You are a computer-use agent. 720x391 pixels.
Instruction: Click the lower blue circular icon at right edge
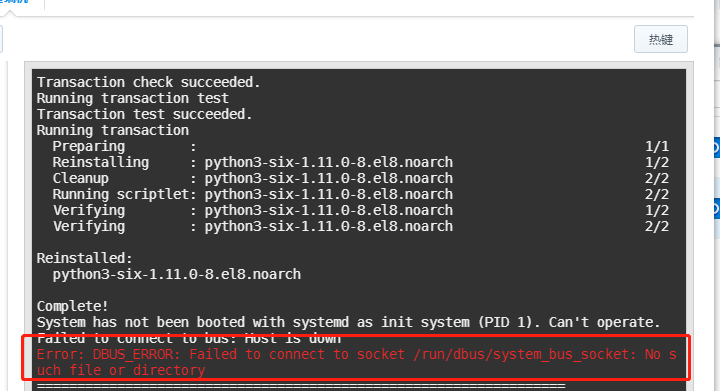[x=716, y=210]
